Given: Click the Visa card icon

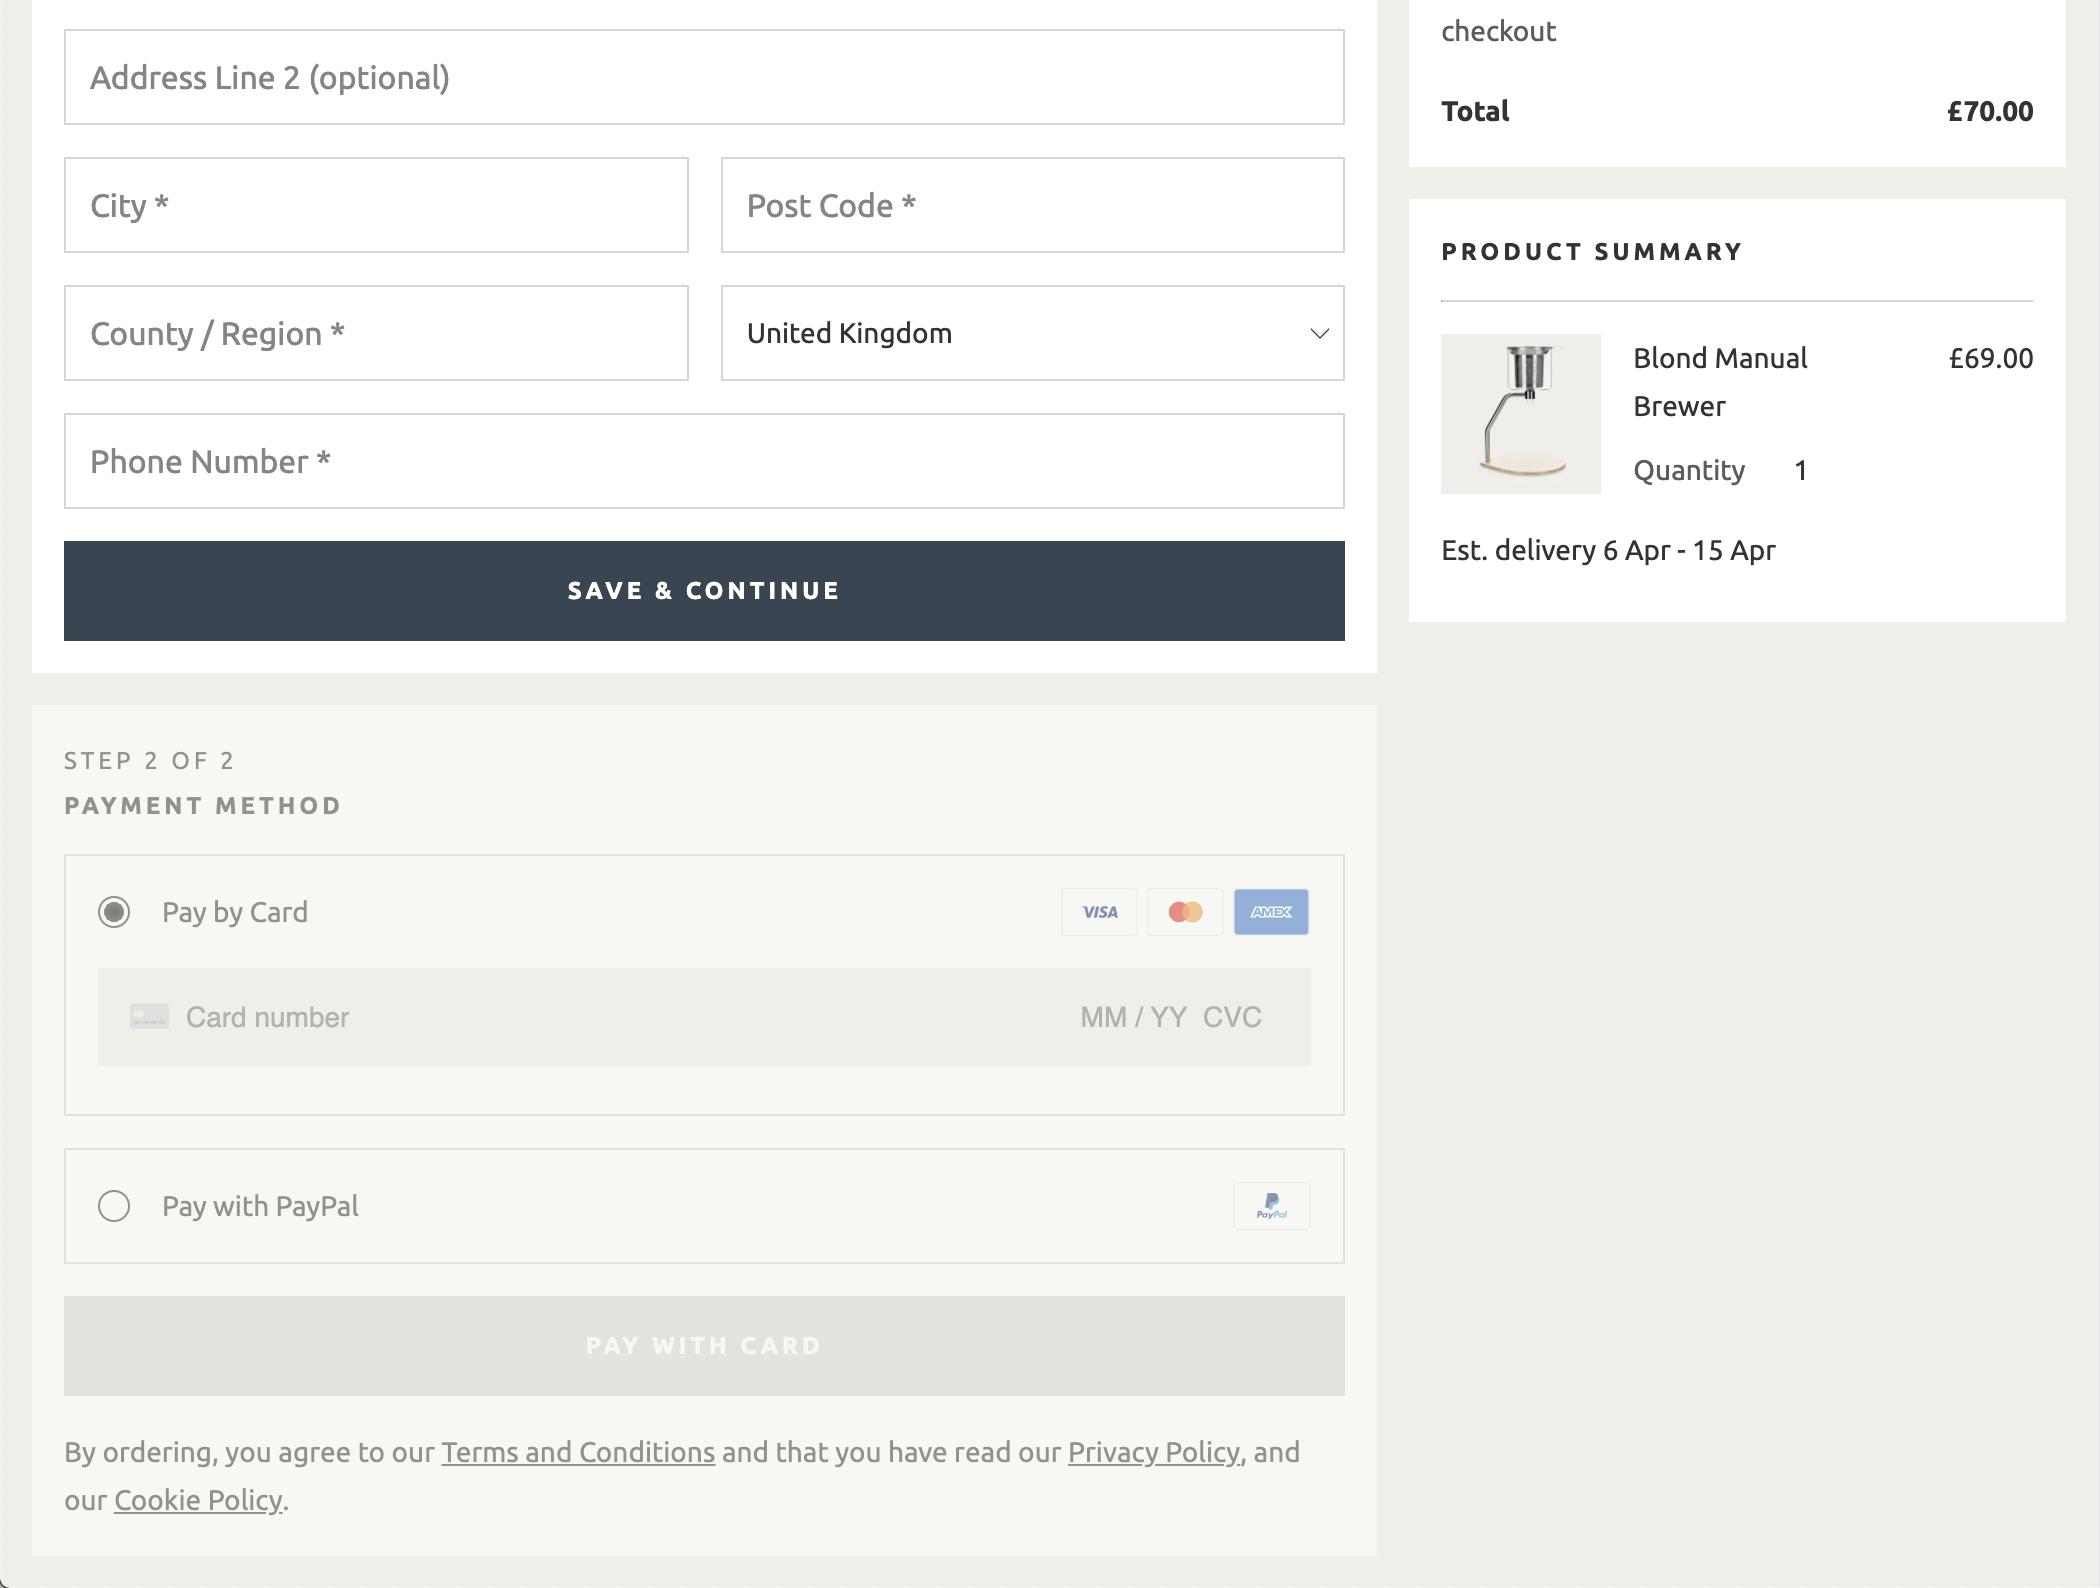Looking at the screenshot, I should click(1099, 912).
